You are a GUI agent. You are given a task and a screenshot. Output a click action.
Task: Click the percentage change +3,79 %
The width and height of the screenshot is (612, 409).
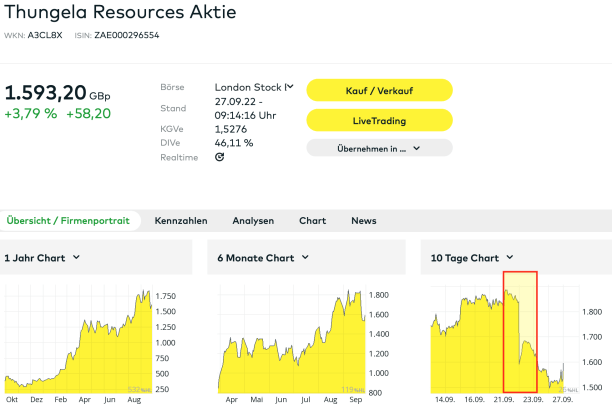31,114
